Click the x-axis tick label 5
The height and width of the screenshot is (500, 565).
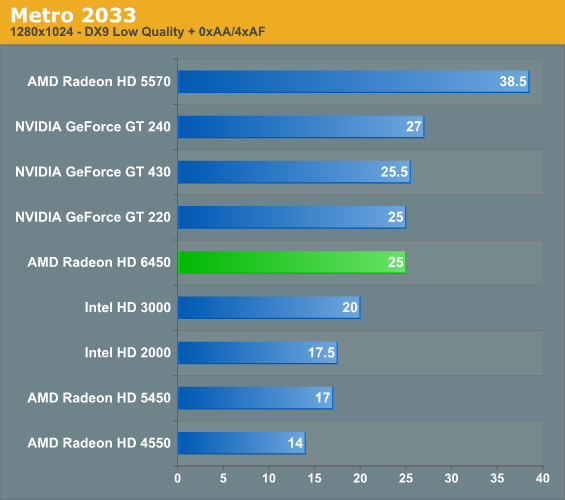pyautogui.click(x=223, y=478)
